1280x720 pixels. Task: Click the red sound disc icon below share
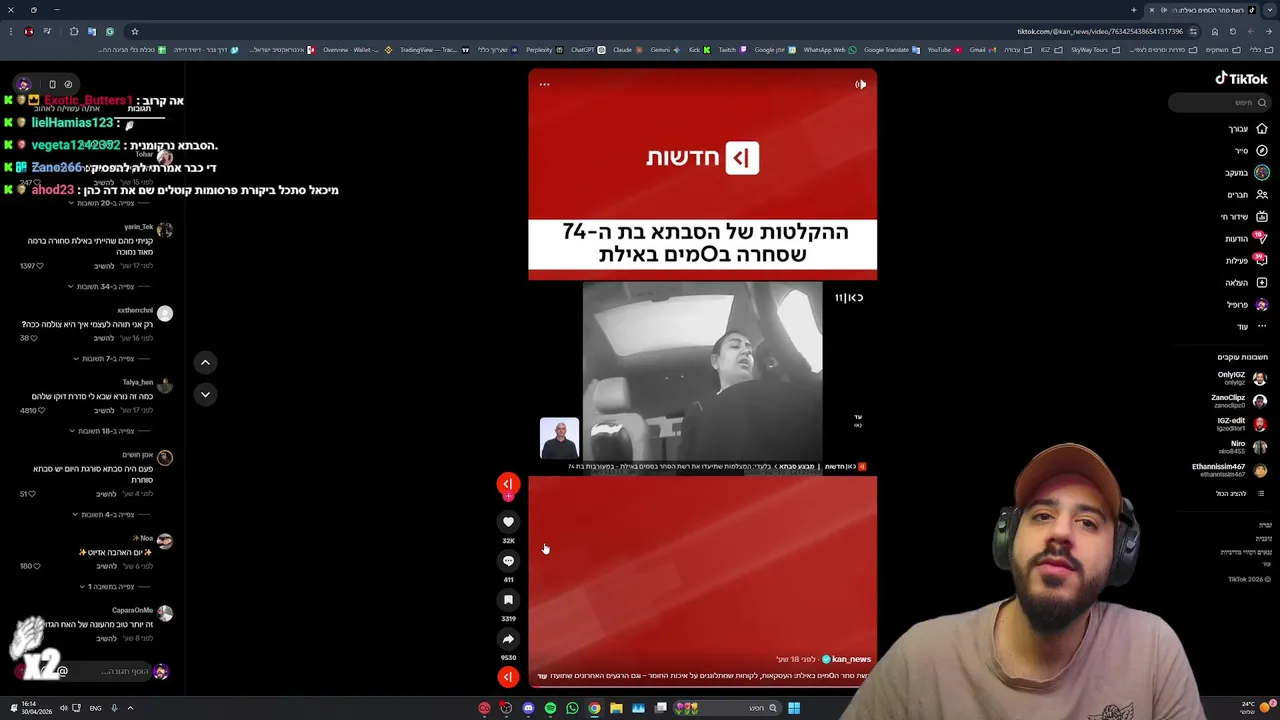pos(508,677)
